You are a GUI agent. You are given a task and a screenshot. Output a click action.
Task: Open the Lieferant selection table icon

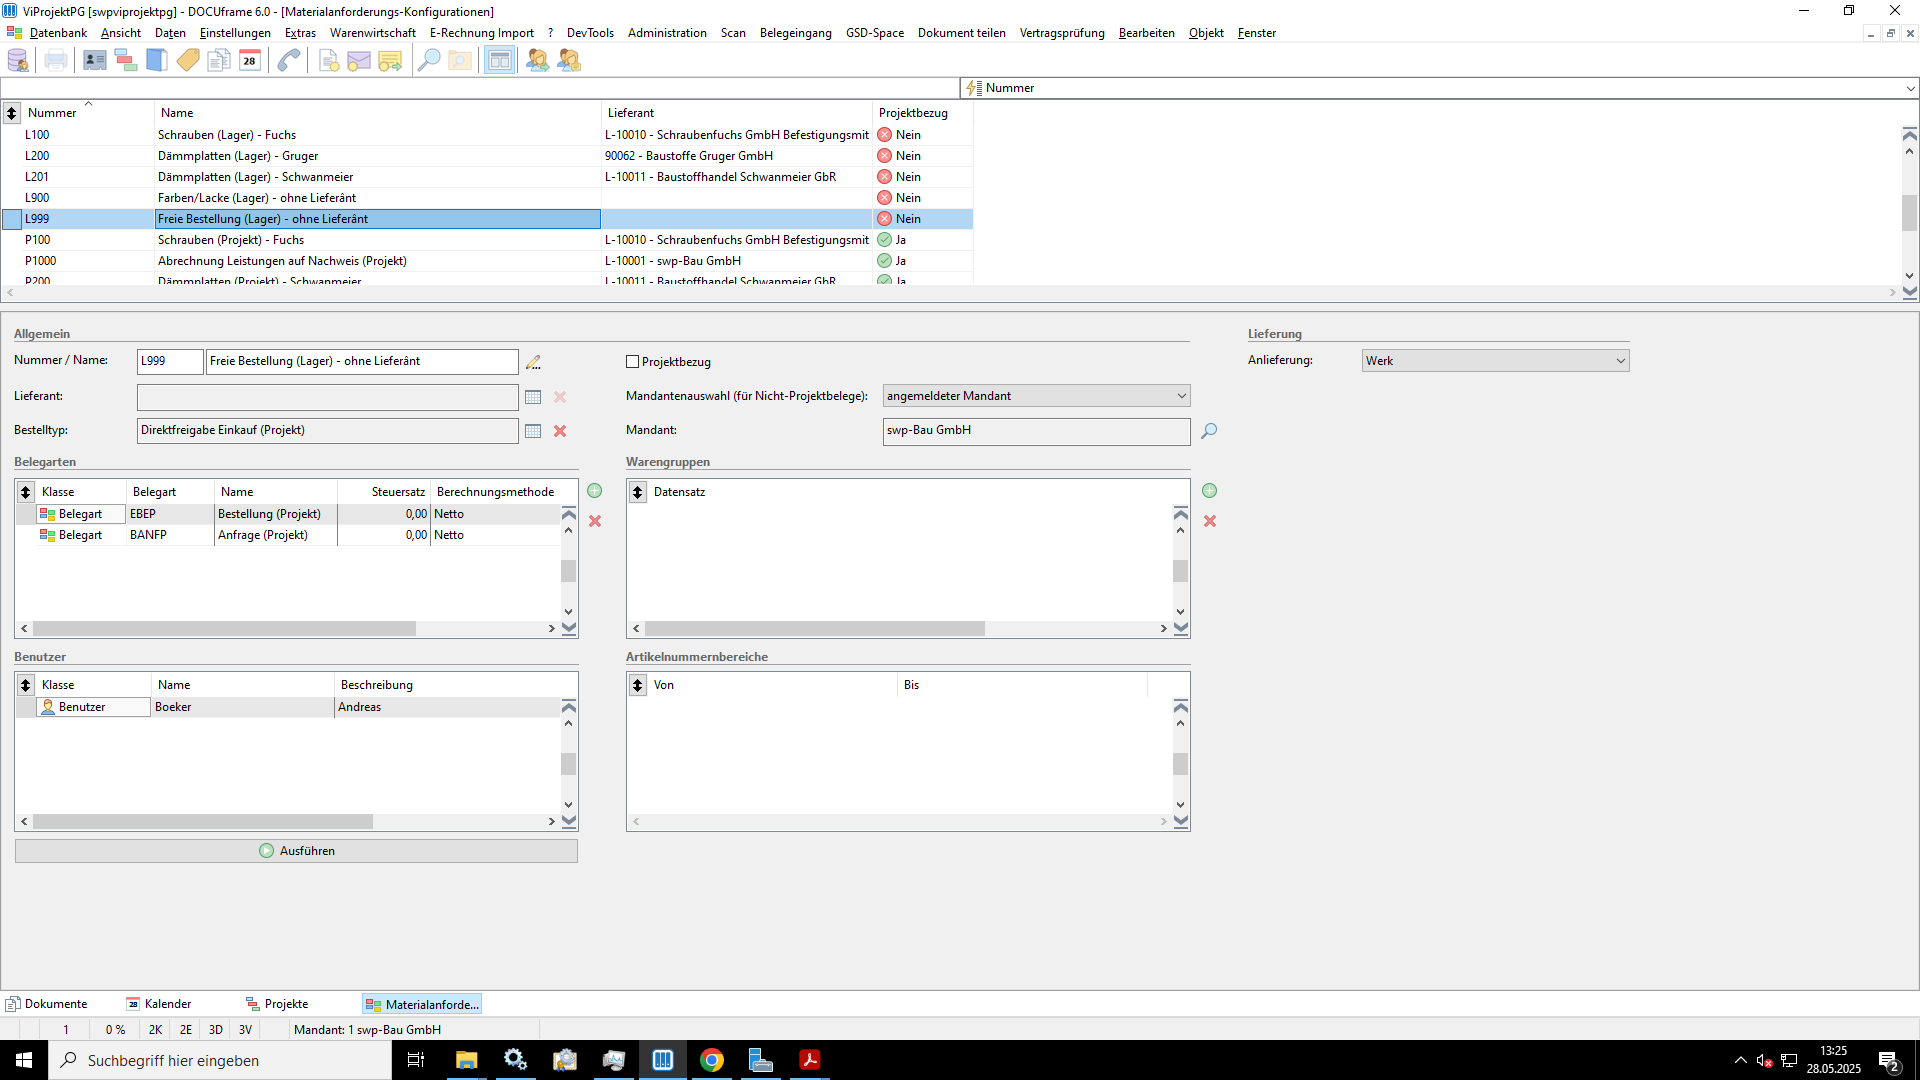point(533,397)
